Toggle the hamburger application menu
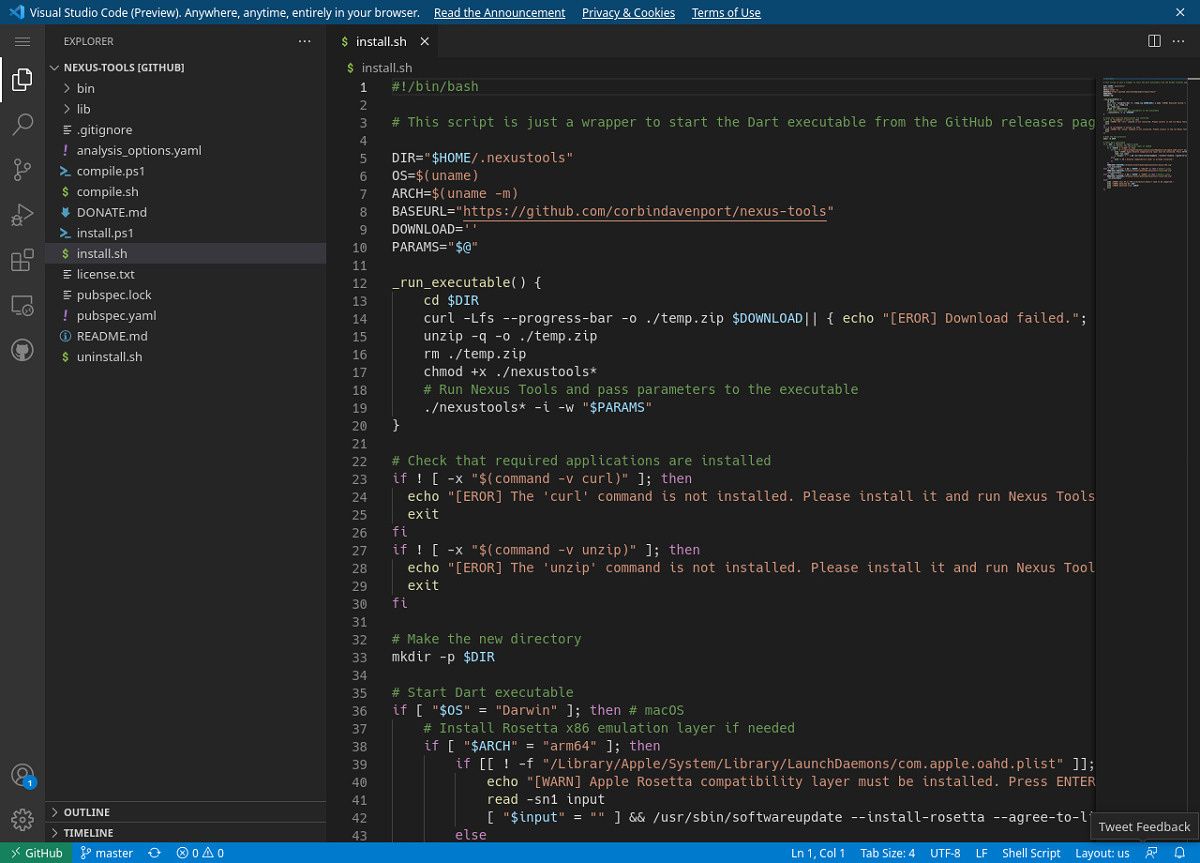Image resolution: width=1200 pixels, height=863 pixels. click(x=22, y=41)
